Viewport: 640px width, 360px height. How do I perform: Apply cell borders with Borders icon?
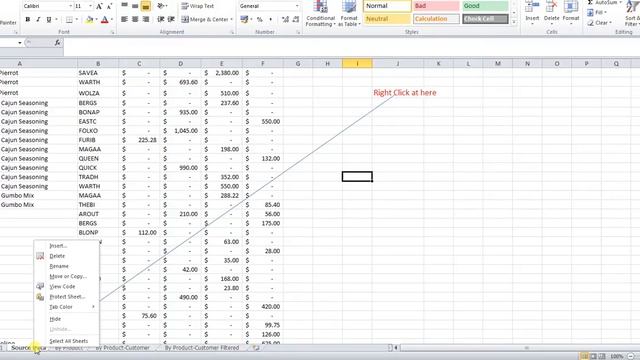(x=69, y=19)
